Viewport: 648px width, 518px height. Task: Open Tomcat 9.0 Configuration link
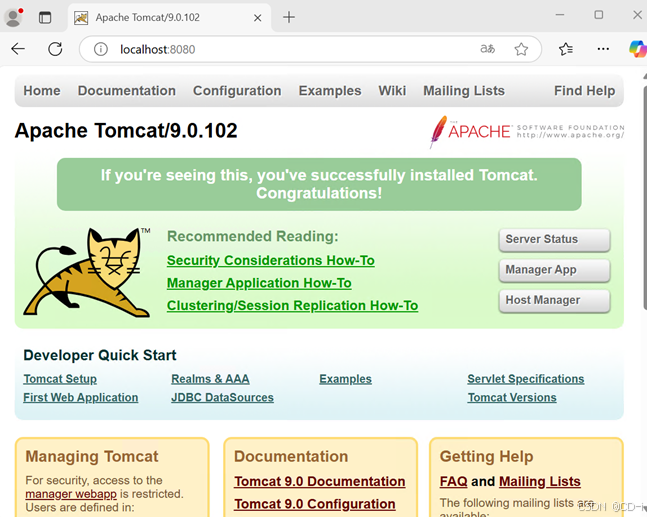315,504
